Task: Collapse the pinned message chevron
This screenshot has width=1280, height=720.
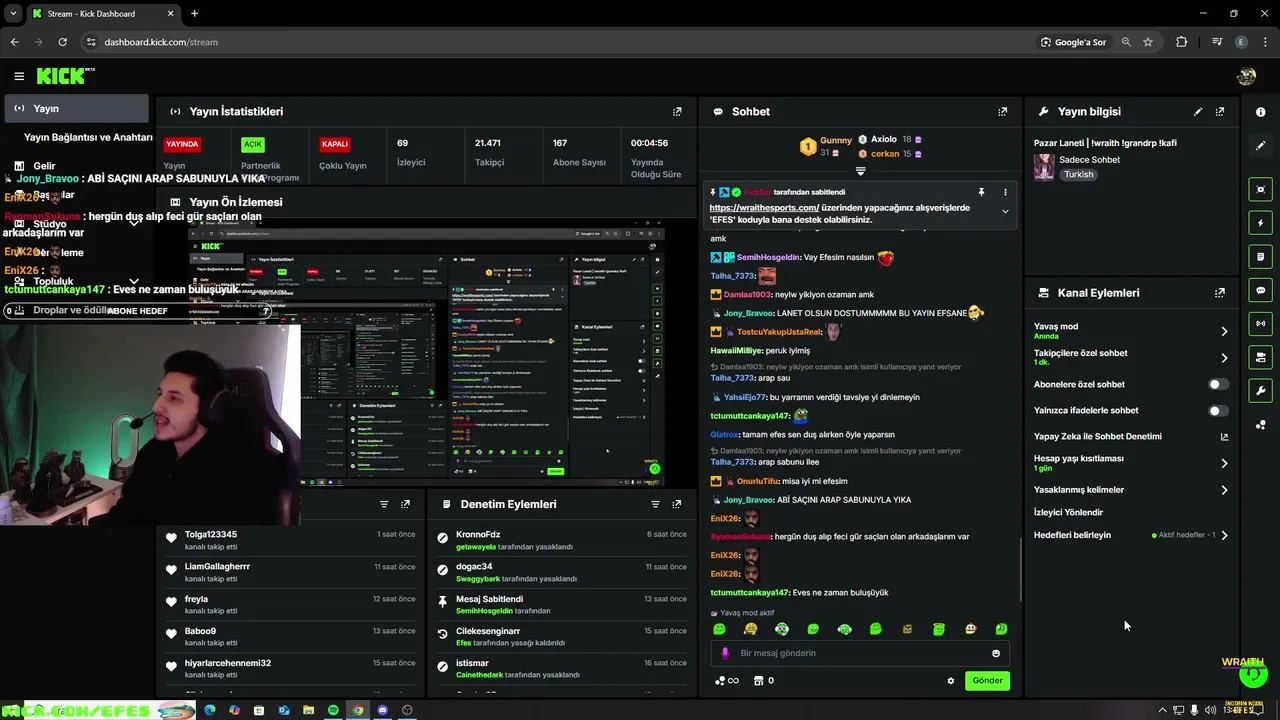Action: pos(1006,211)
